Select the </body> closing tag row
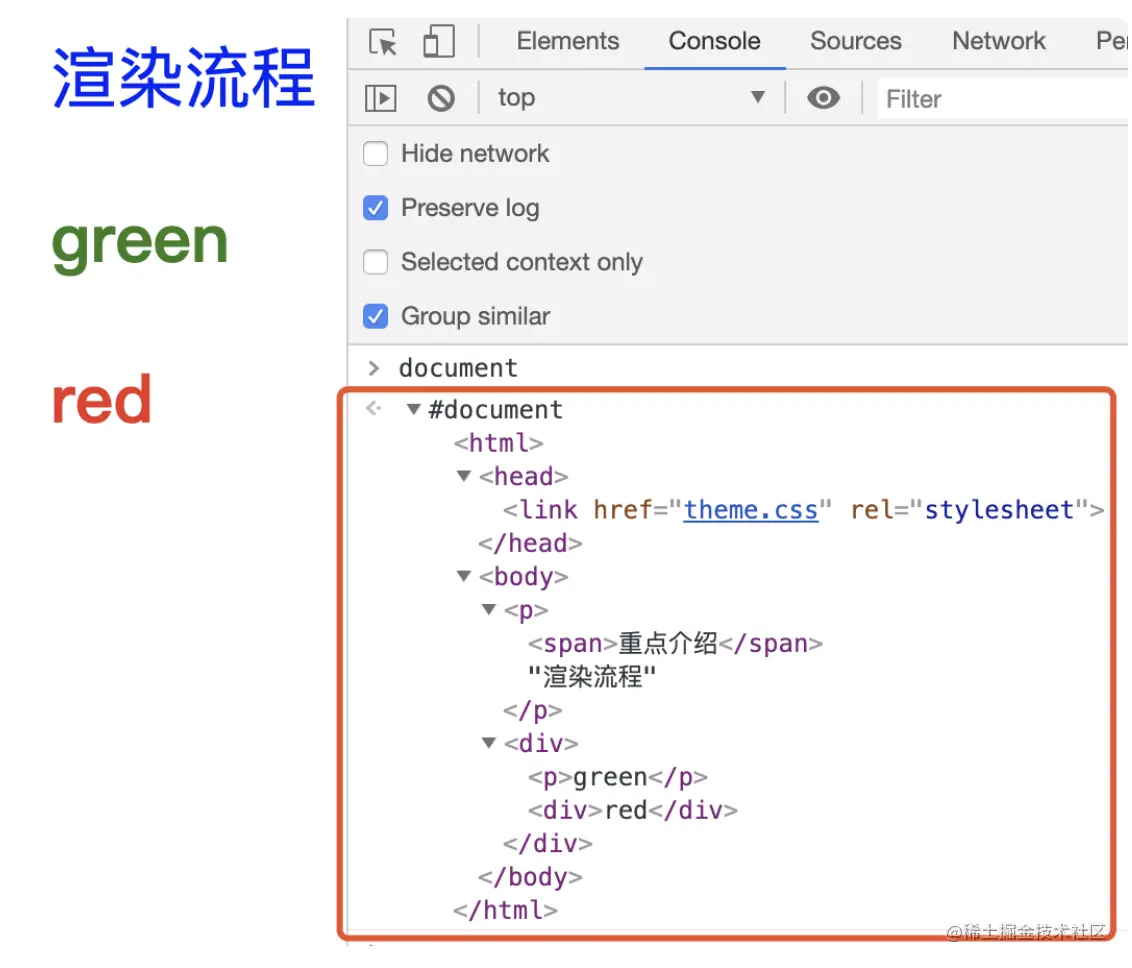The height and width of the screenshot is (968, 1132). click(x=530, y=877)
